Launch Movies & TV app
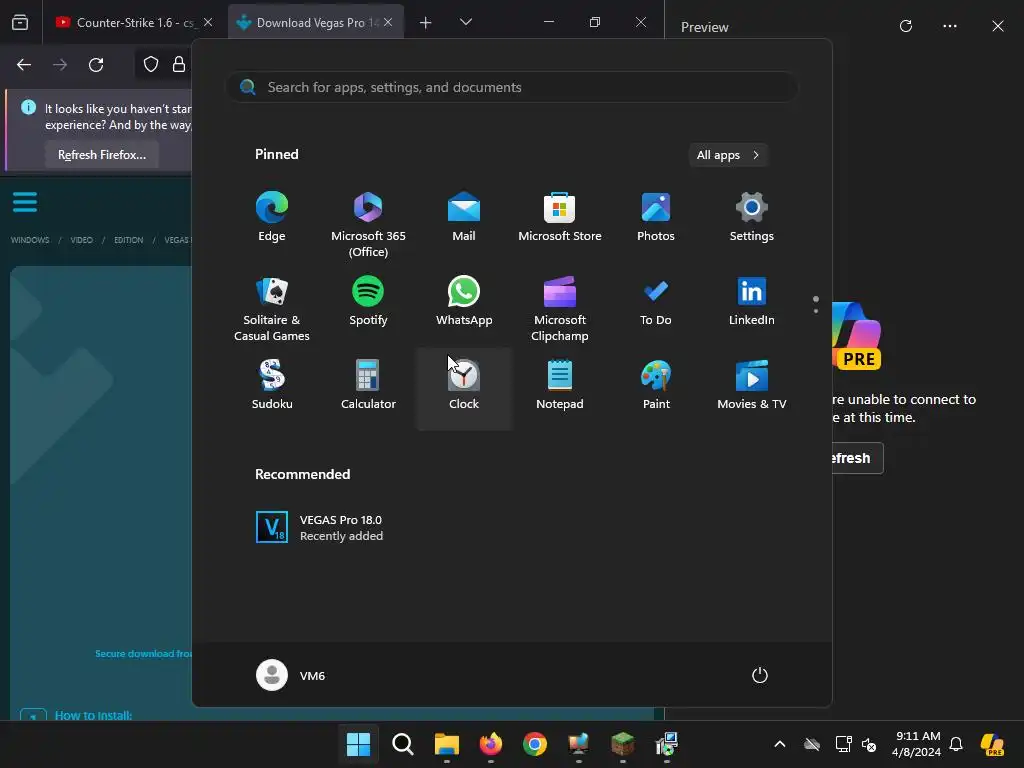The height and width of the screenshot is (768, 1024). pos(752,385)
